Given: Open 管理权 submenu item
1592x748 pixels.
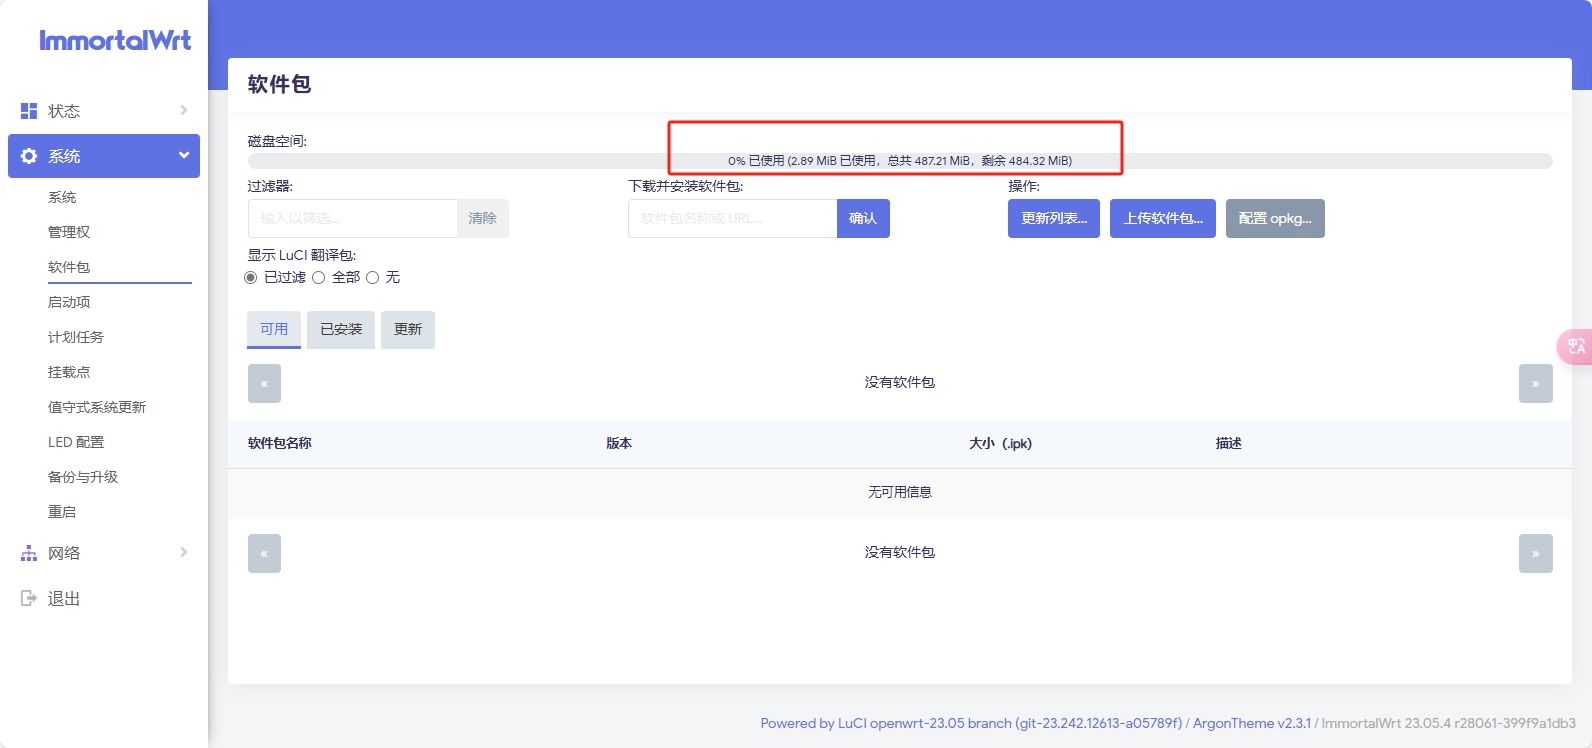Looking at the screenshot, I should tap(69, 232).
